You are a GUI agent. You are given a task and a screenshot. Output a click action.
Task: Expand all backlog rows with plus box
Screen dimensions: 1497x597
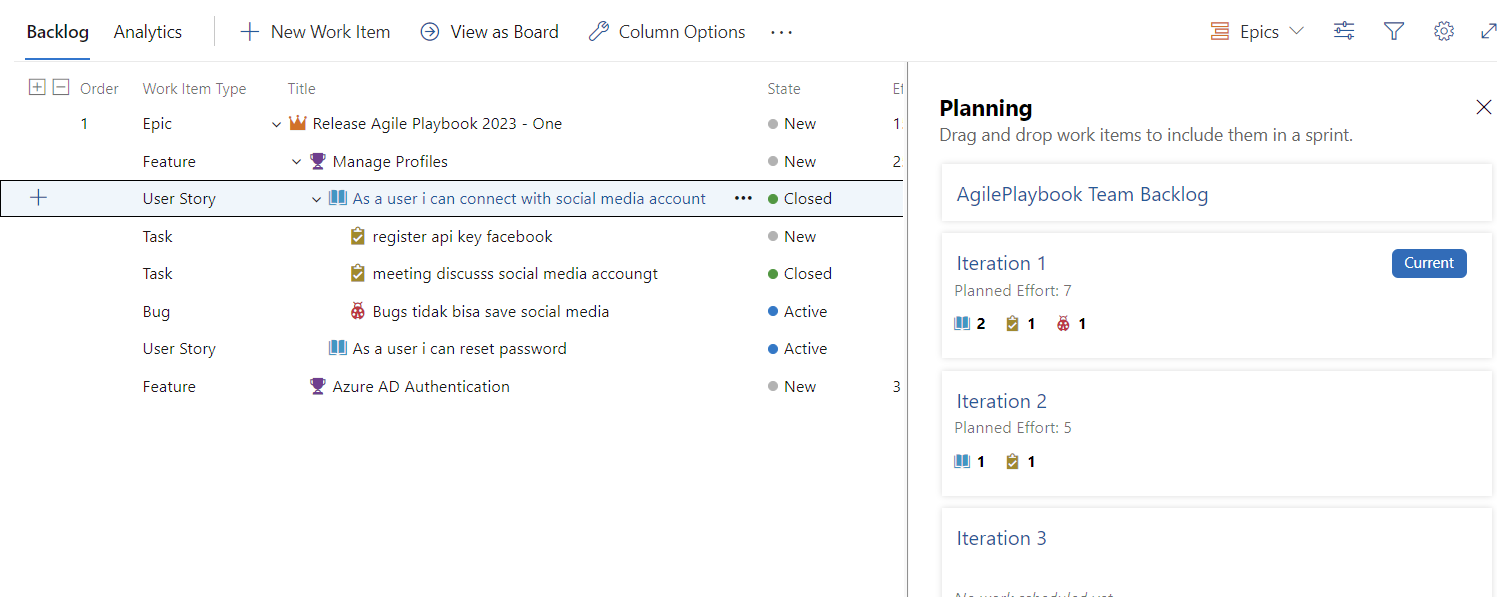point(37,87)
